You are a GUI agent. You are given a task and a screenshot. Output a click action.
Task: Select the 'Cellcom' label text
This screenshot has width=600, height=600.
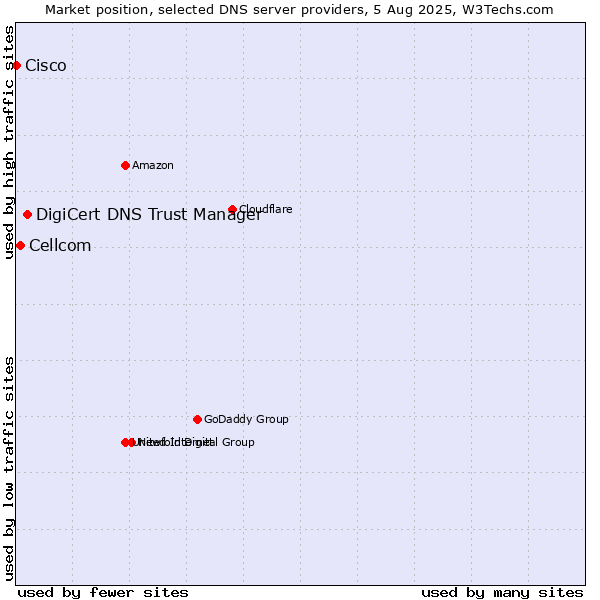pos(60,246)
